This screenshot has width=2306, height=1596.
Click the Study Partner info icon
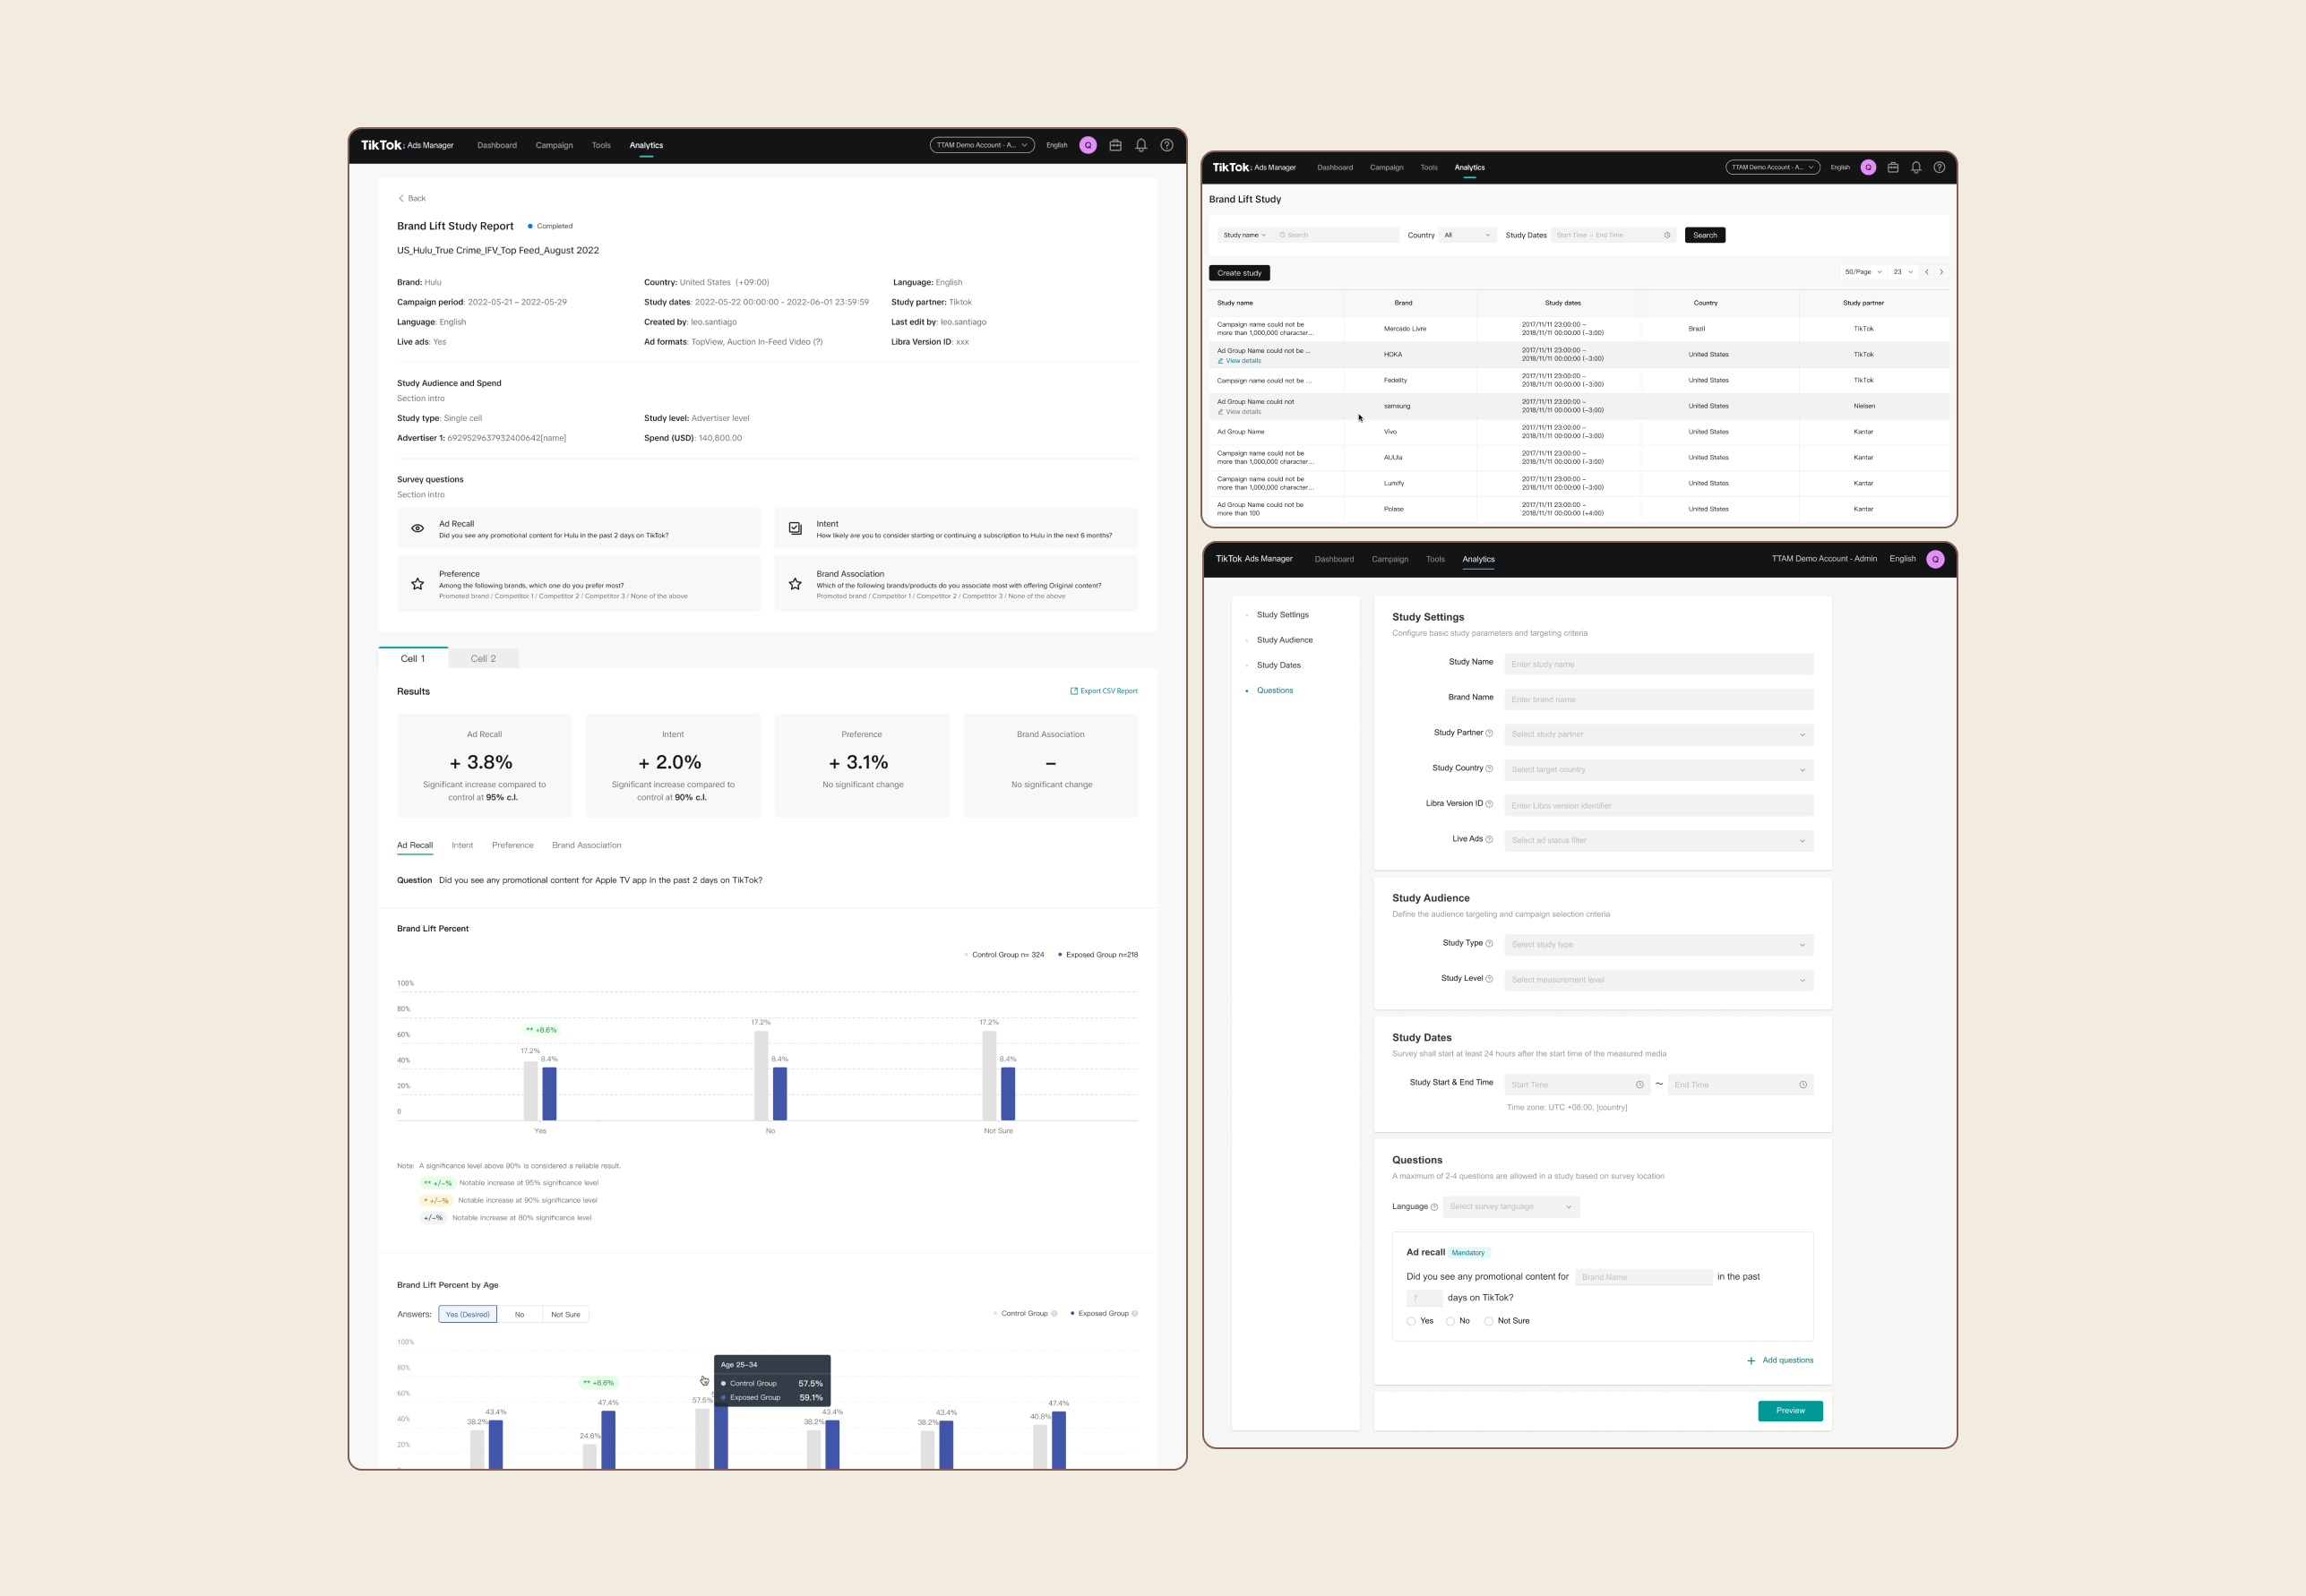coord(1489,733)
